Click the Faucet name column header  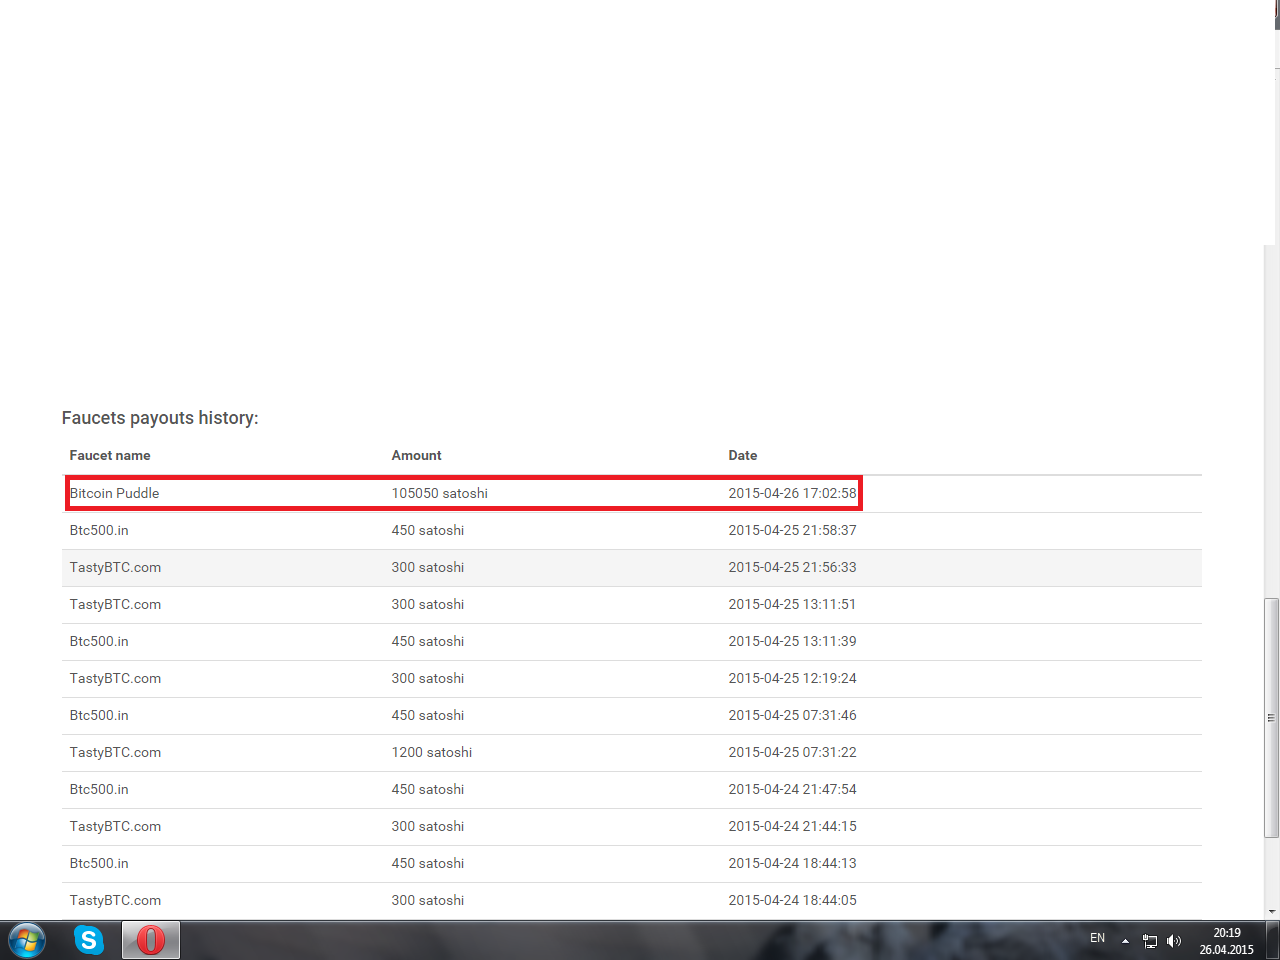click(110, 455)
